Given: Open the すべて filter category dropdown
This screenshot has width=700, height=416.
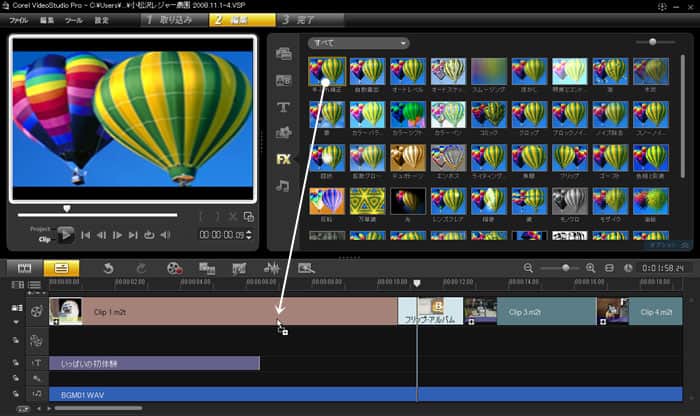Looking at the screenshot, I should (x=358, y=43).
